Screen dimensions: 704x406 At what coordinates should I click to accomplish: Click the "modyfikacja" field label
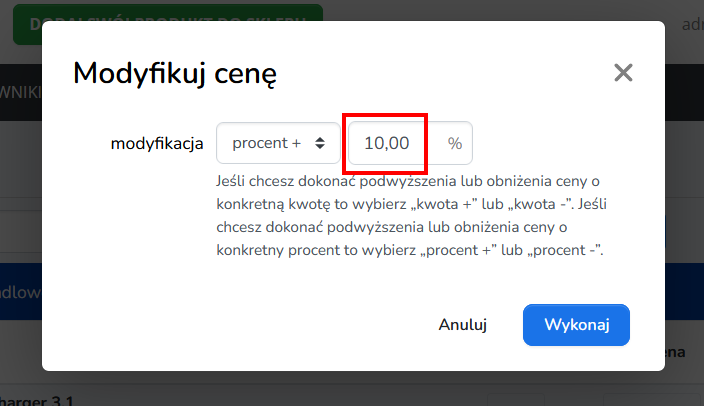point(157,144)
